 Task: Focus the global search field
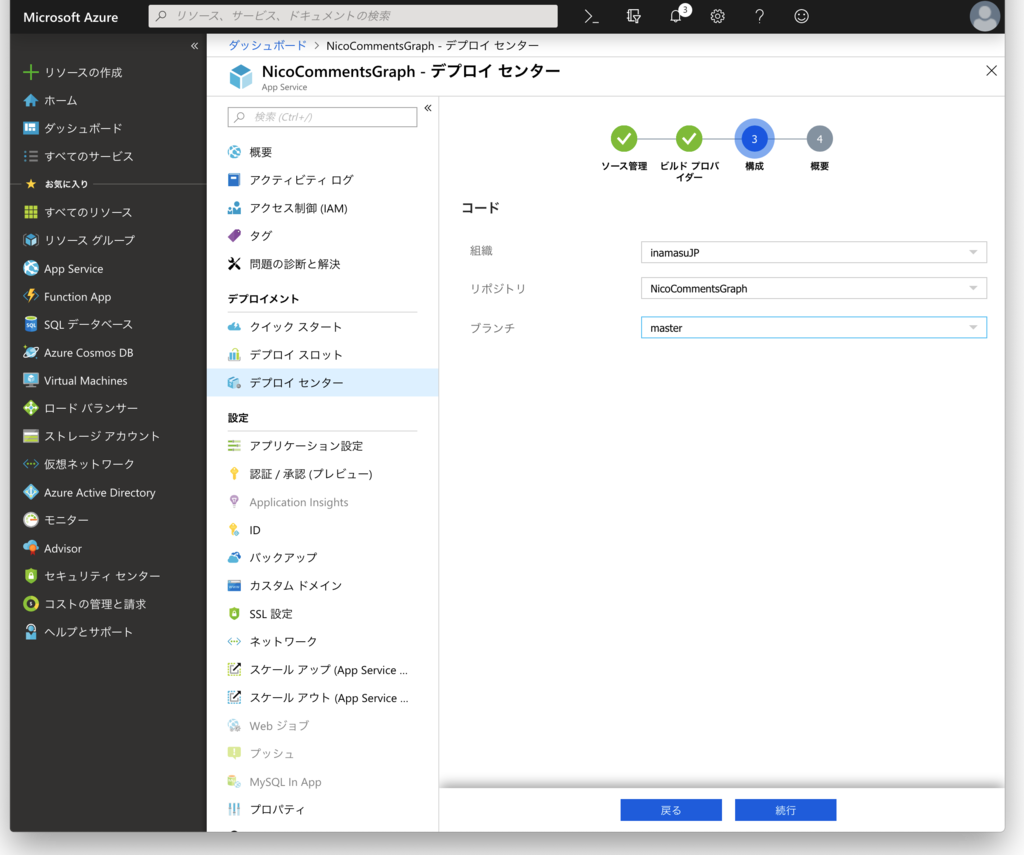pos(353,16)
